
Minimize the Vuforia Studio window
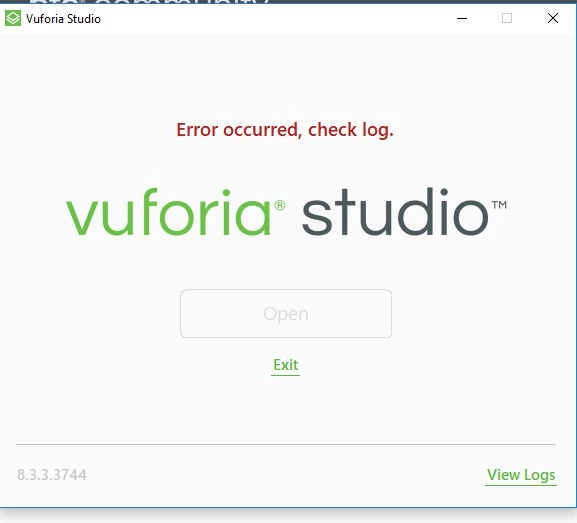coord(462,18)
